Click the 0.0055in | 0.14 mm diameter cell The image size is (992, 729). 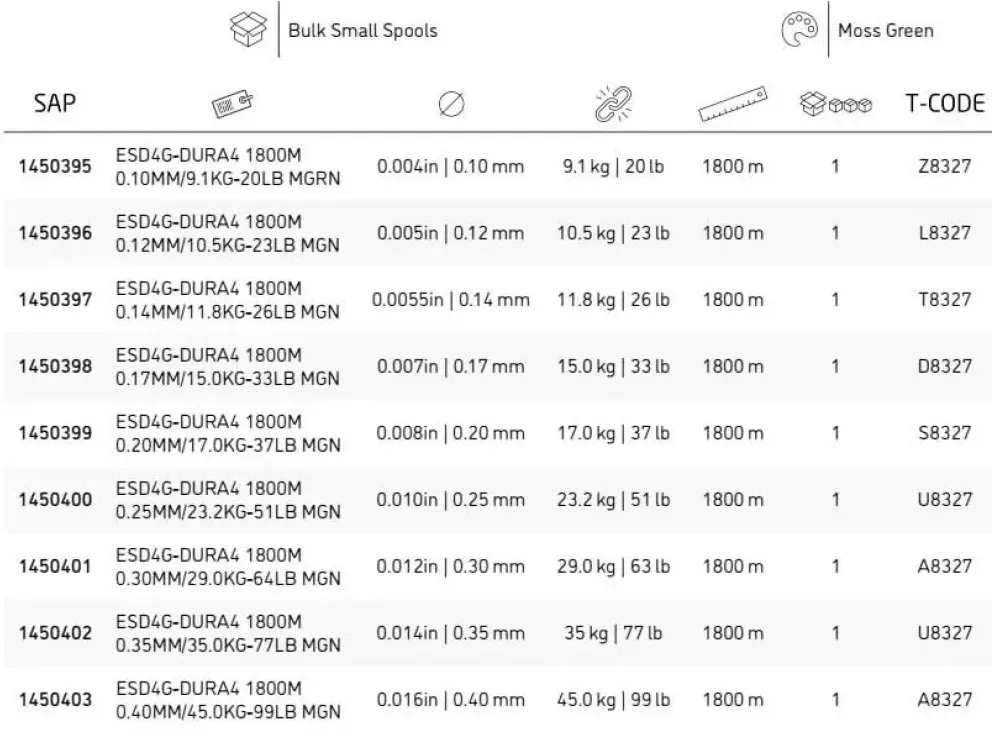point(450,299)
